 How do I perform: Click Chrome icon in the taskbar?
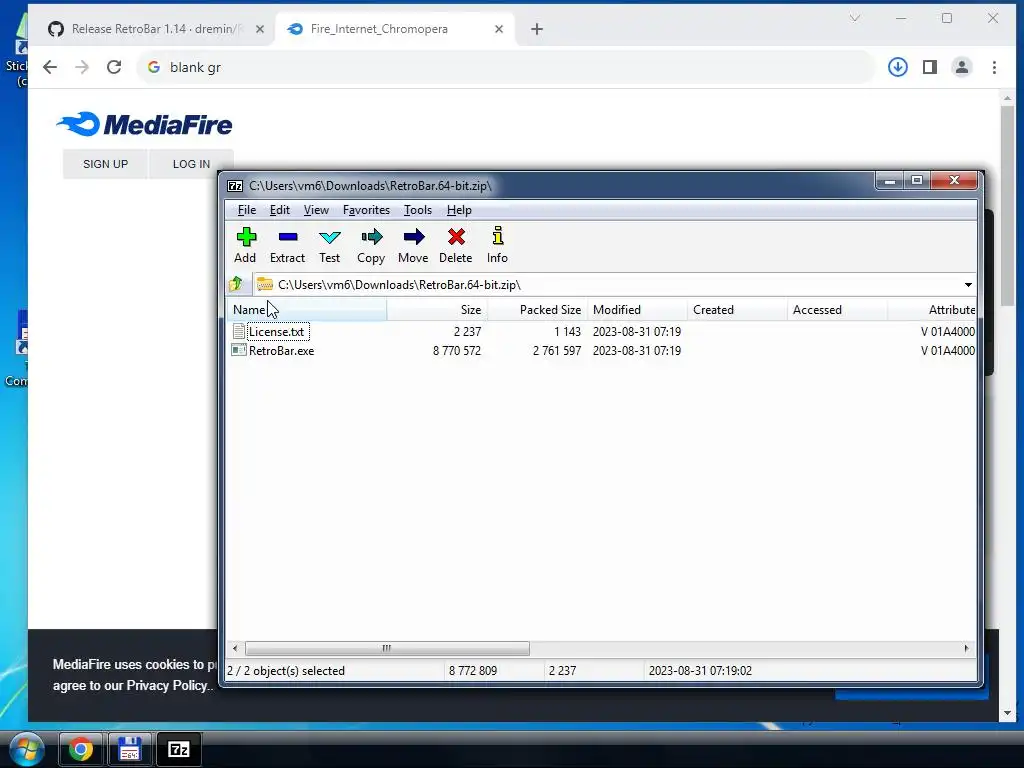click(80, 749)
